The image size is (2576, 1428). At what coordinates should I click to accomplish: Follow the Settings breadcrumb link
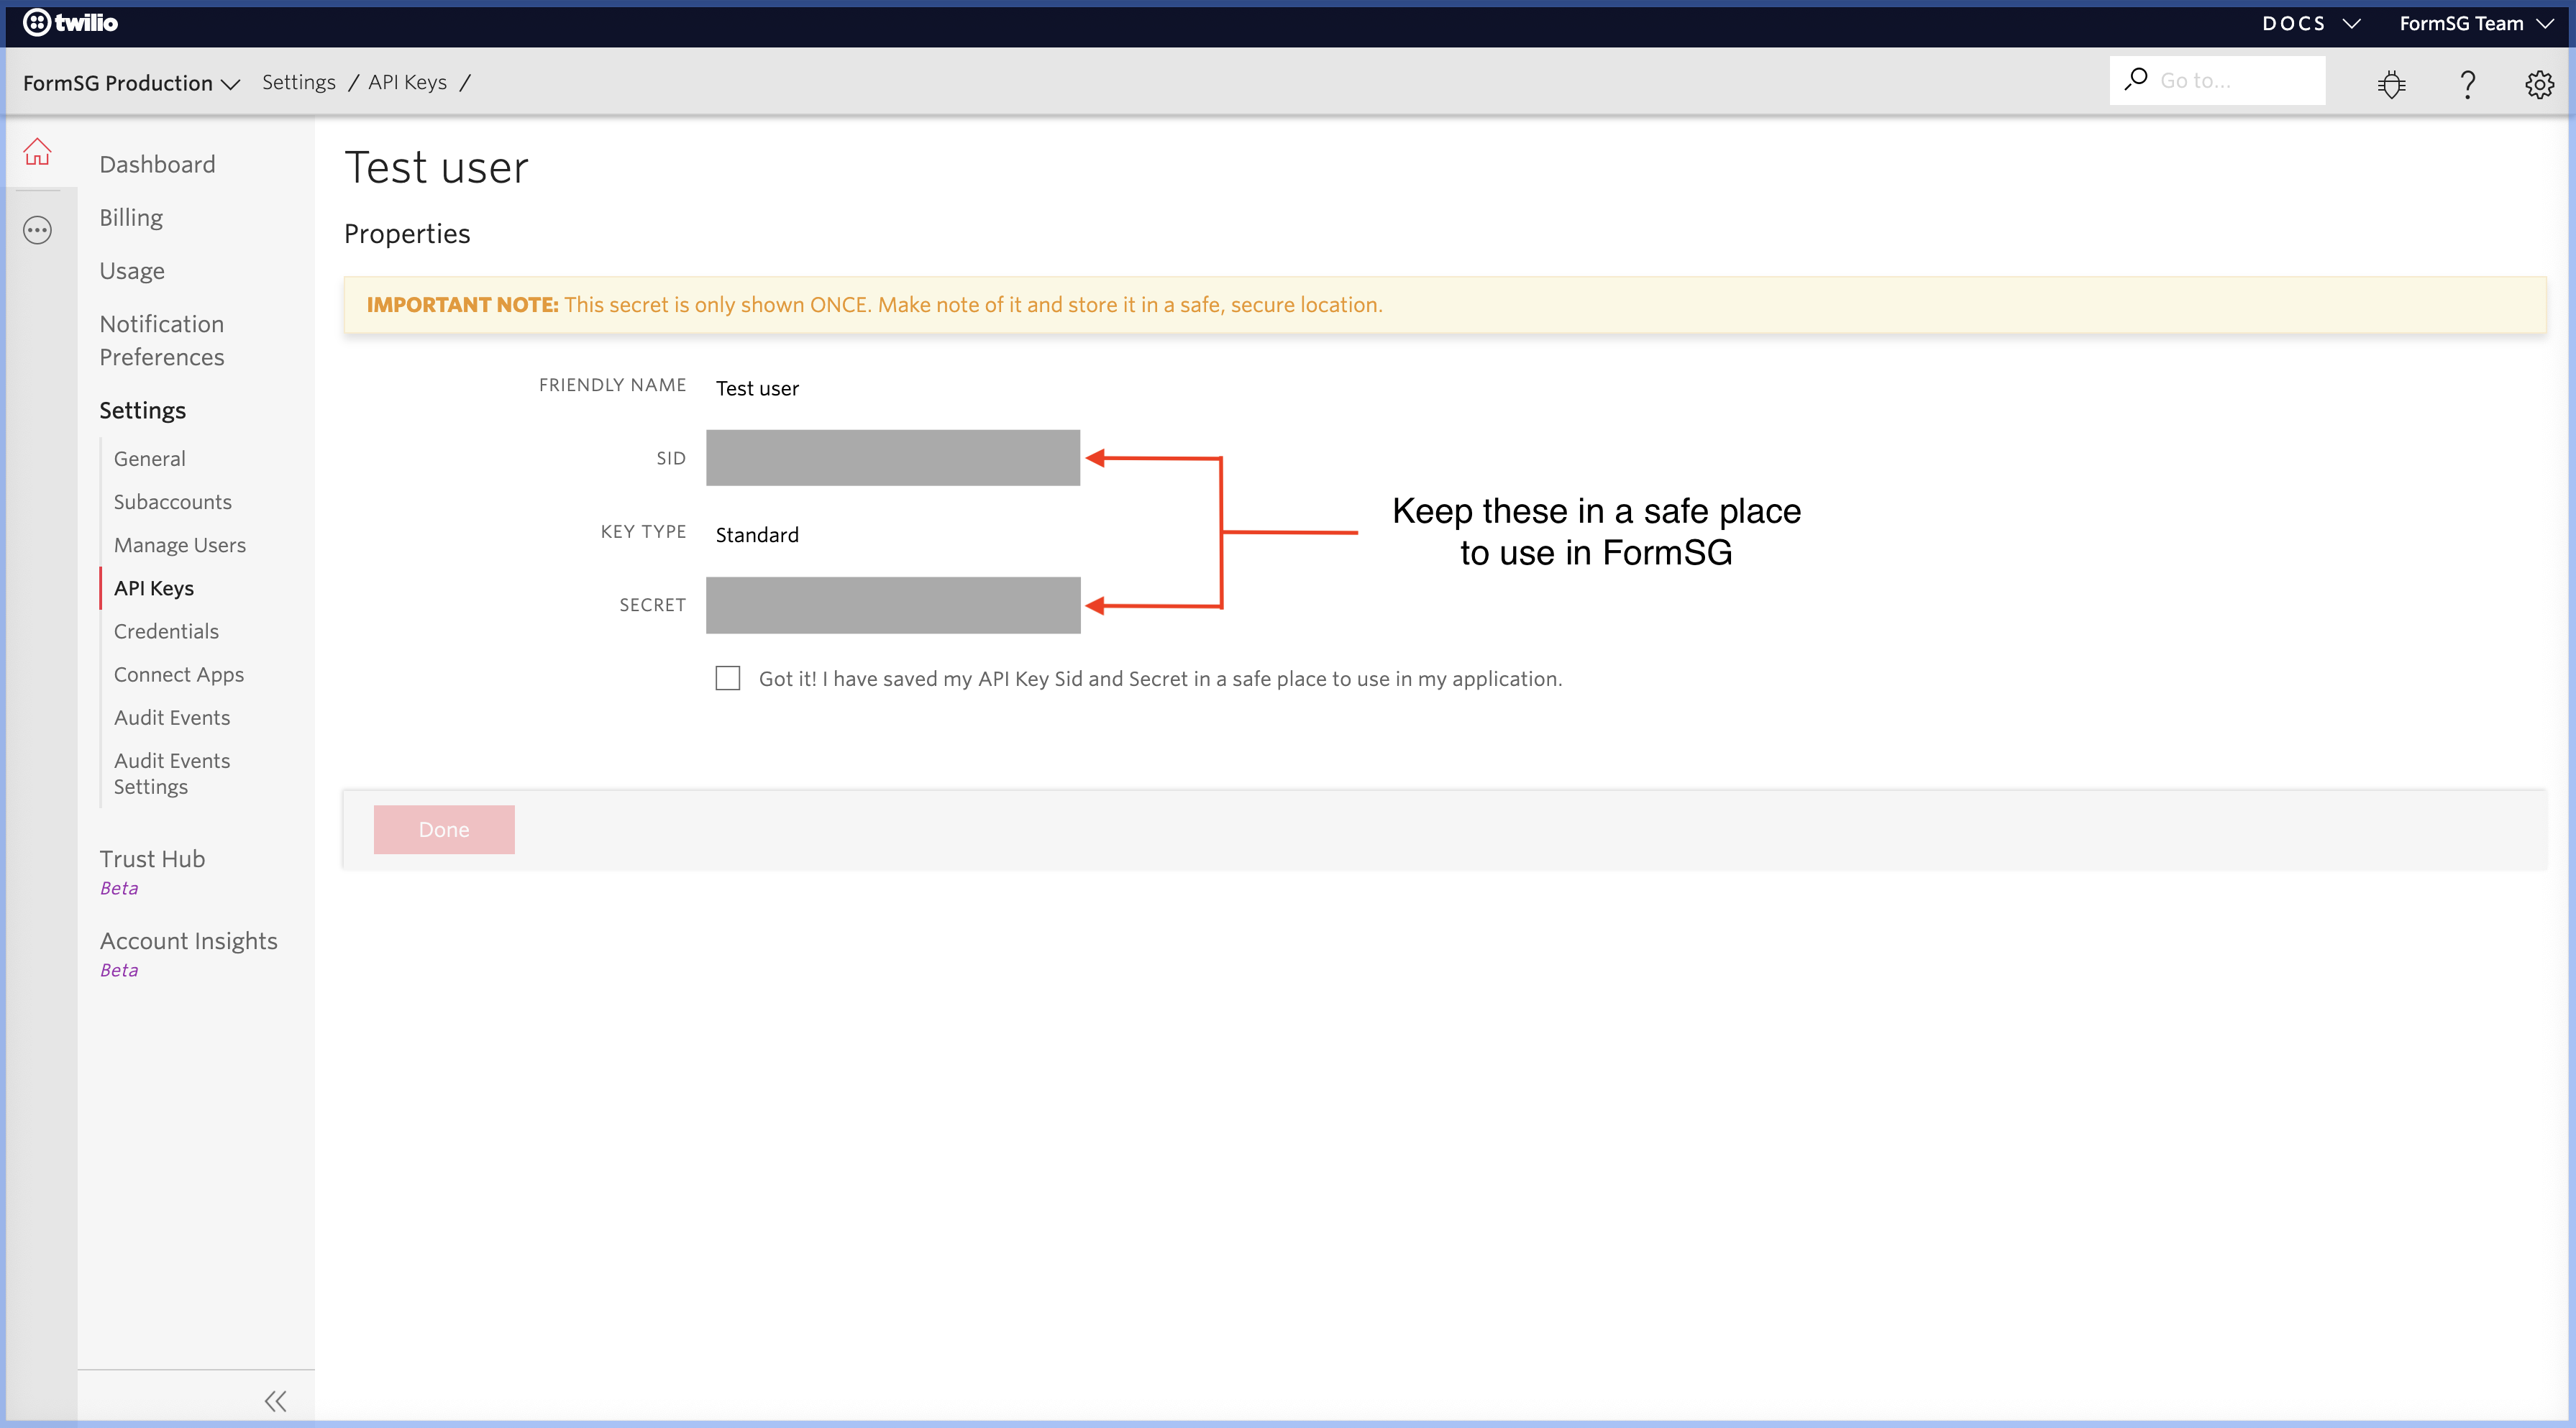coord(299,82)
